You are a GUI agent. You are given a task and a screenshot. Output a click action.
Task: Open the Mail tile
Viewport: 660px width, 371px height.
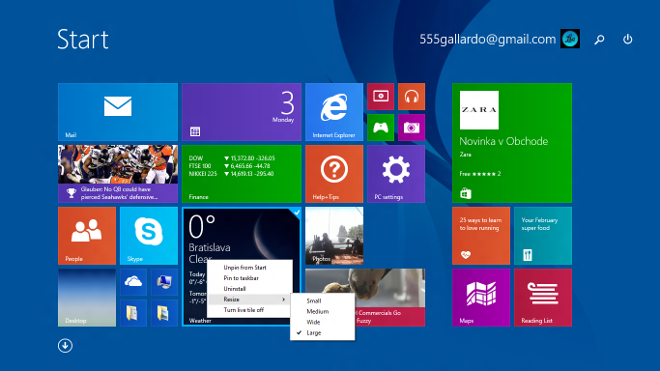coord(118,112)
